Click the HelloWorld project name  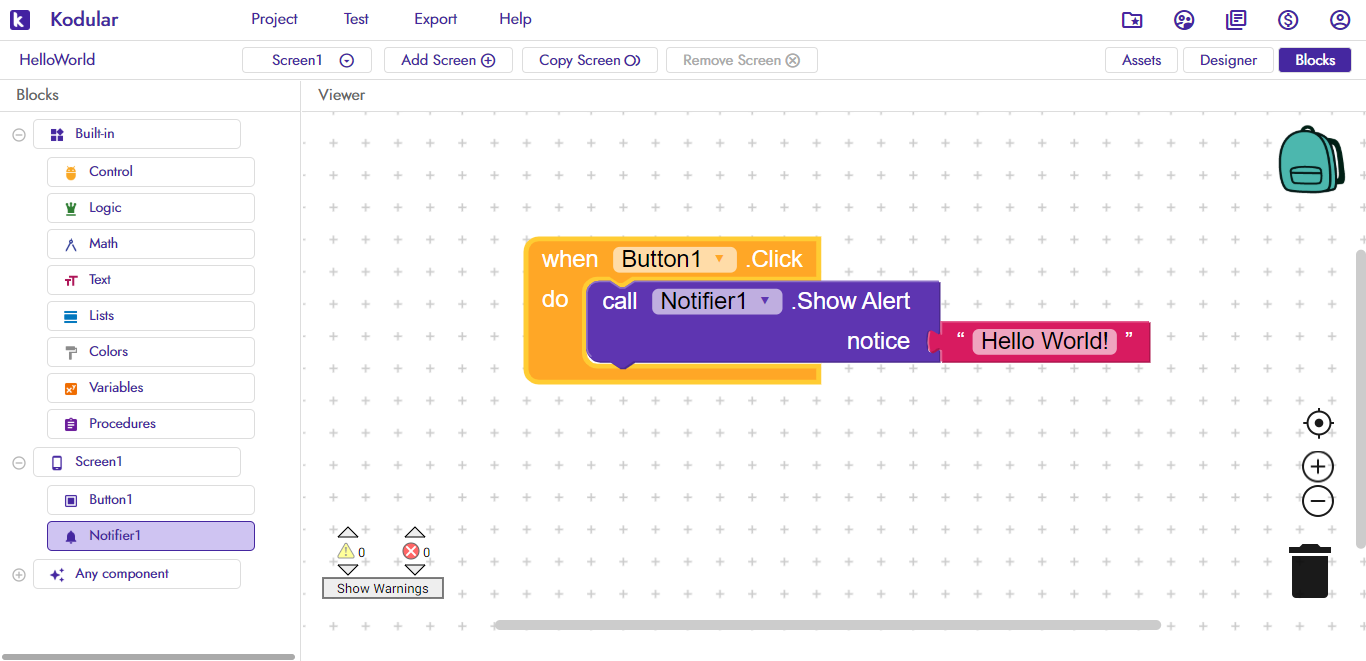[57, 60]
